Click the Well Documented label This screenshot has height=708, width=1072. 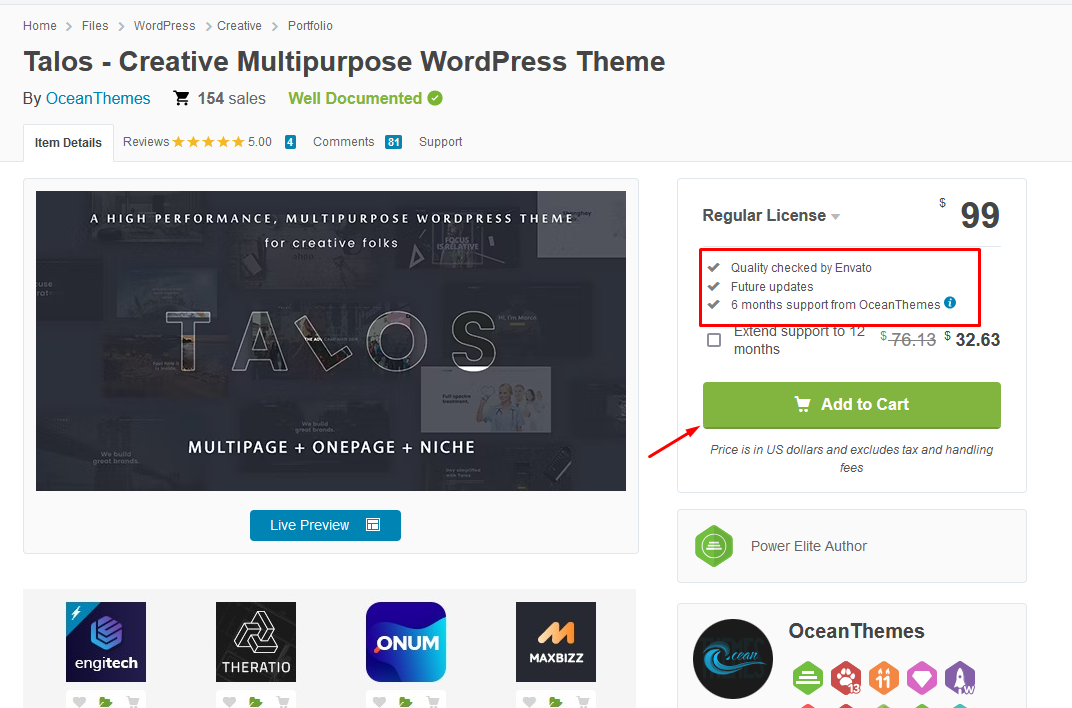pos(355,98)
